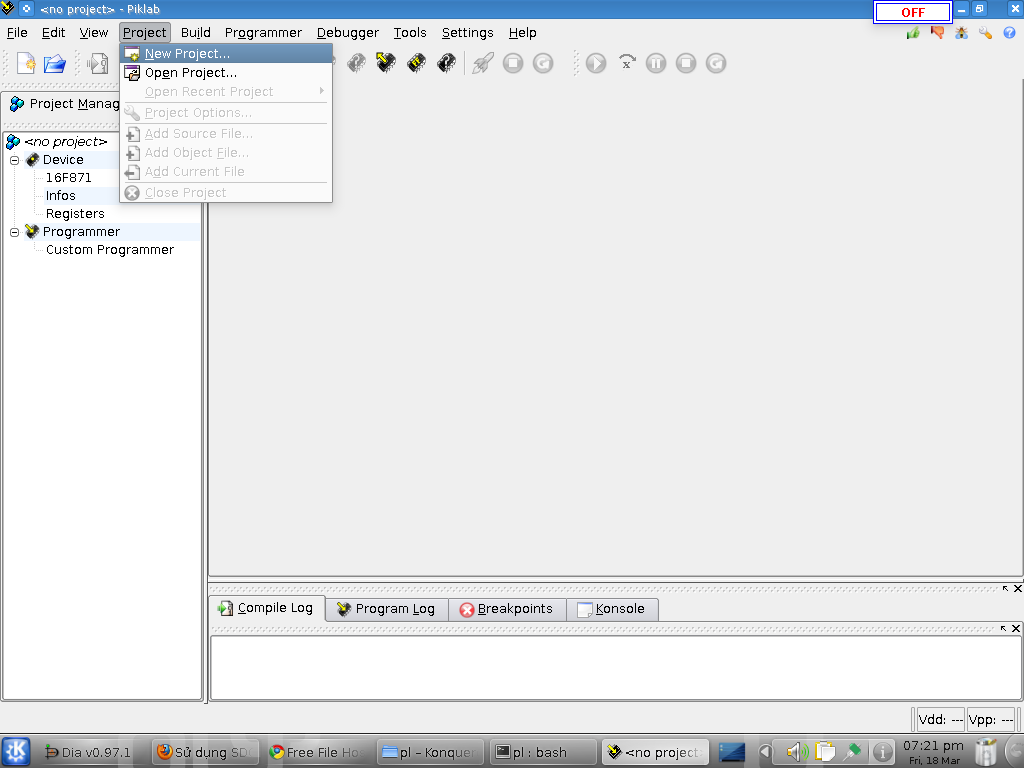Close the Compile Log inner view
The height and width of the screenshot is (768, 1024).
[1016, 628]
